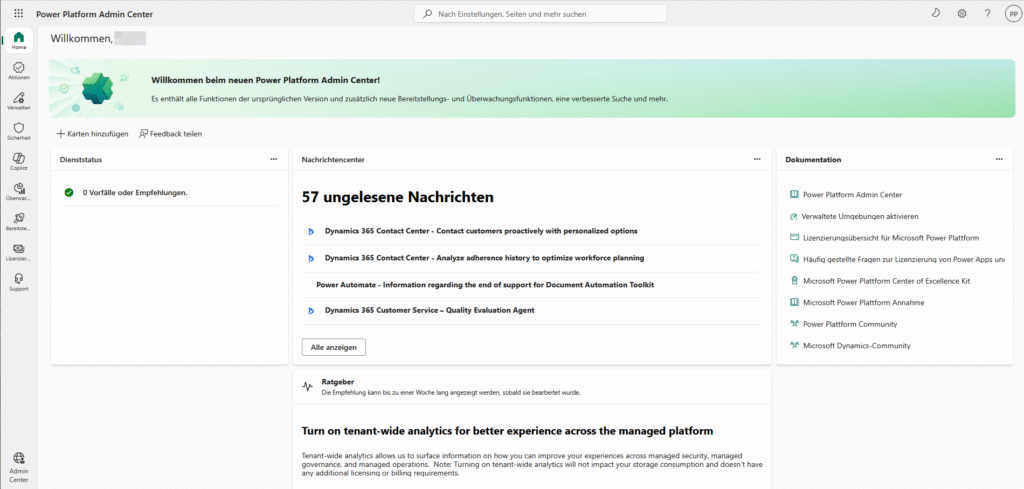Expand the Dienststatus card options menu
This screenshot has width=1024, height=489.
click(273, 159)
